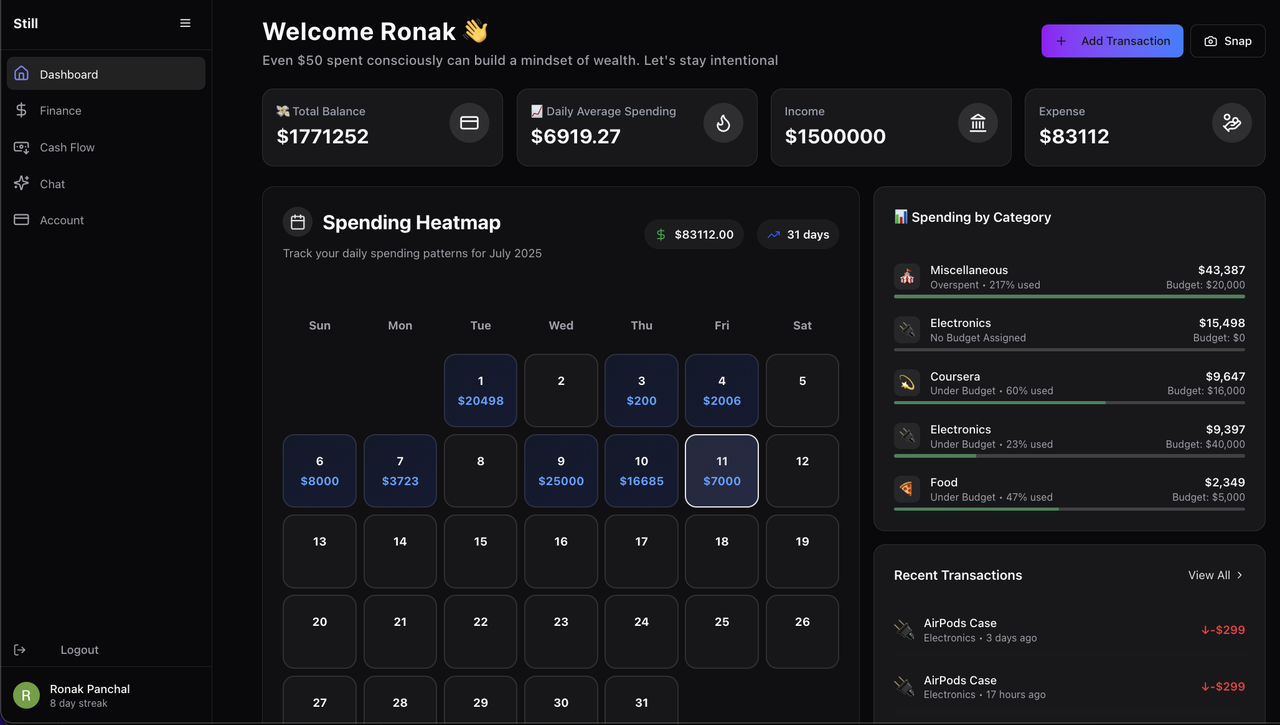Select July 9 heatmap cell with $25000
The height and width of the screenshot is (725, 1280).
(561, 470)
